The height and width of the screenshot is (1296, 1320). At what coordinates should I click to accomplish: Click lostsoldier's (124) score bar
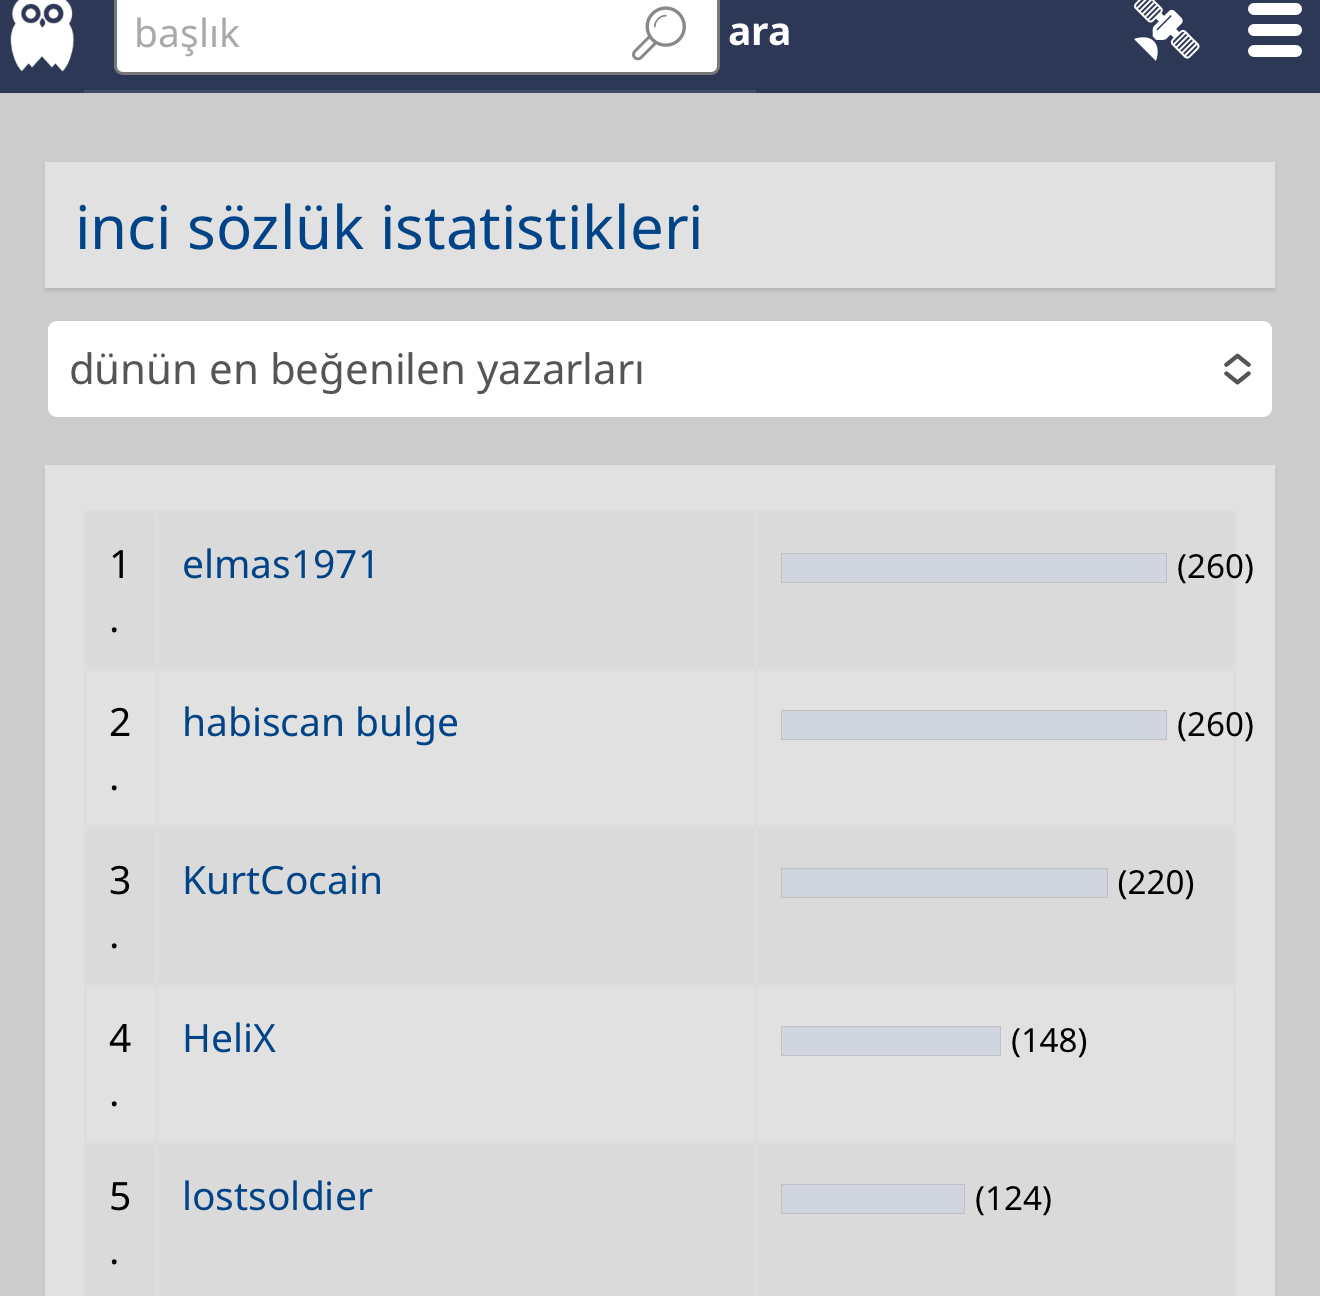(873, 1199)
